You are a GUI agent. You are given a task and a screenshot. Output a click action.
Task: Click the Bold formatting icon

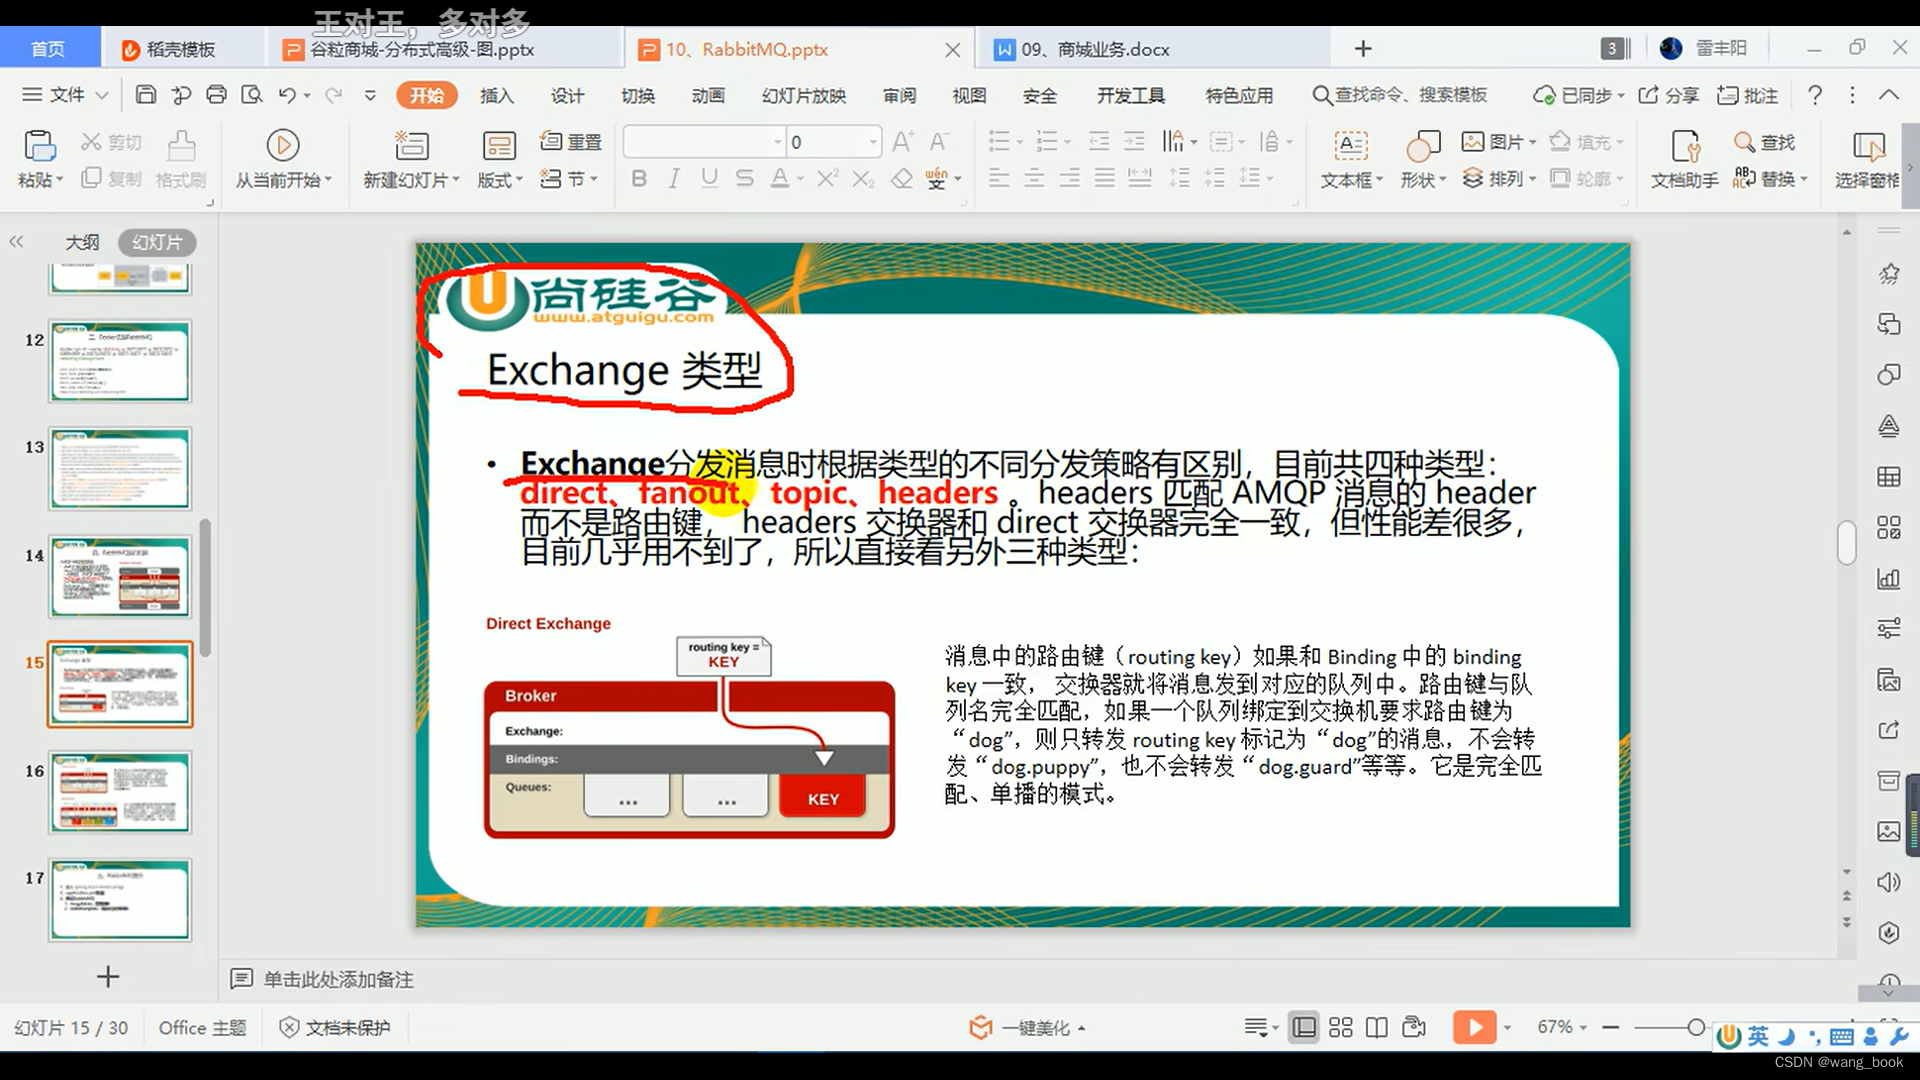pyautogui.click(x=637, y=178)
